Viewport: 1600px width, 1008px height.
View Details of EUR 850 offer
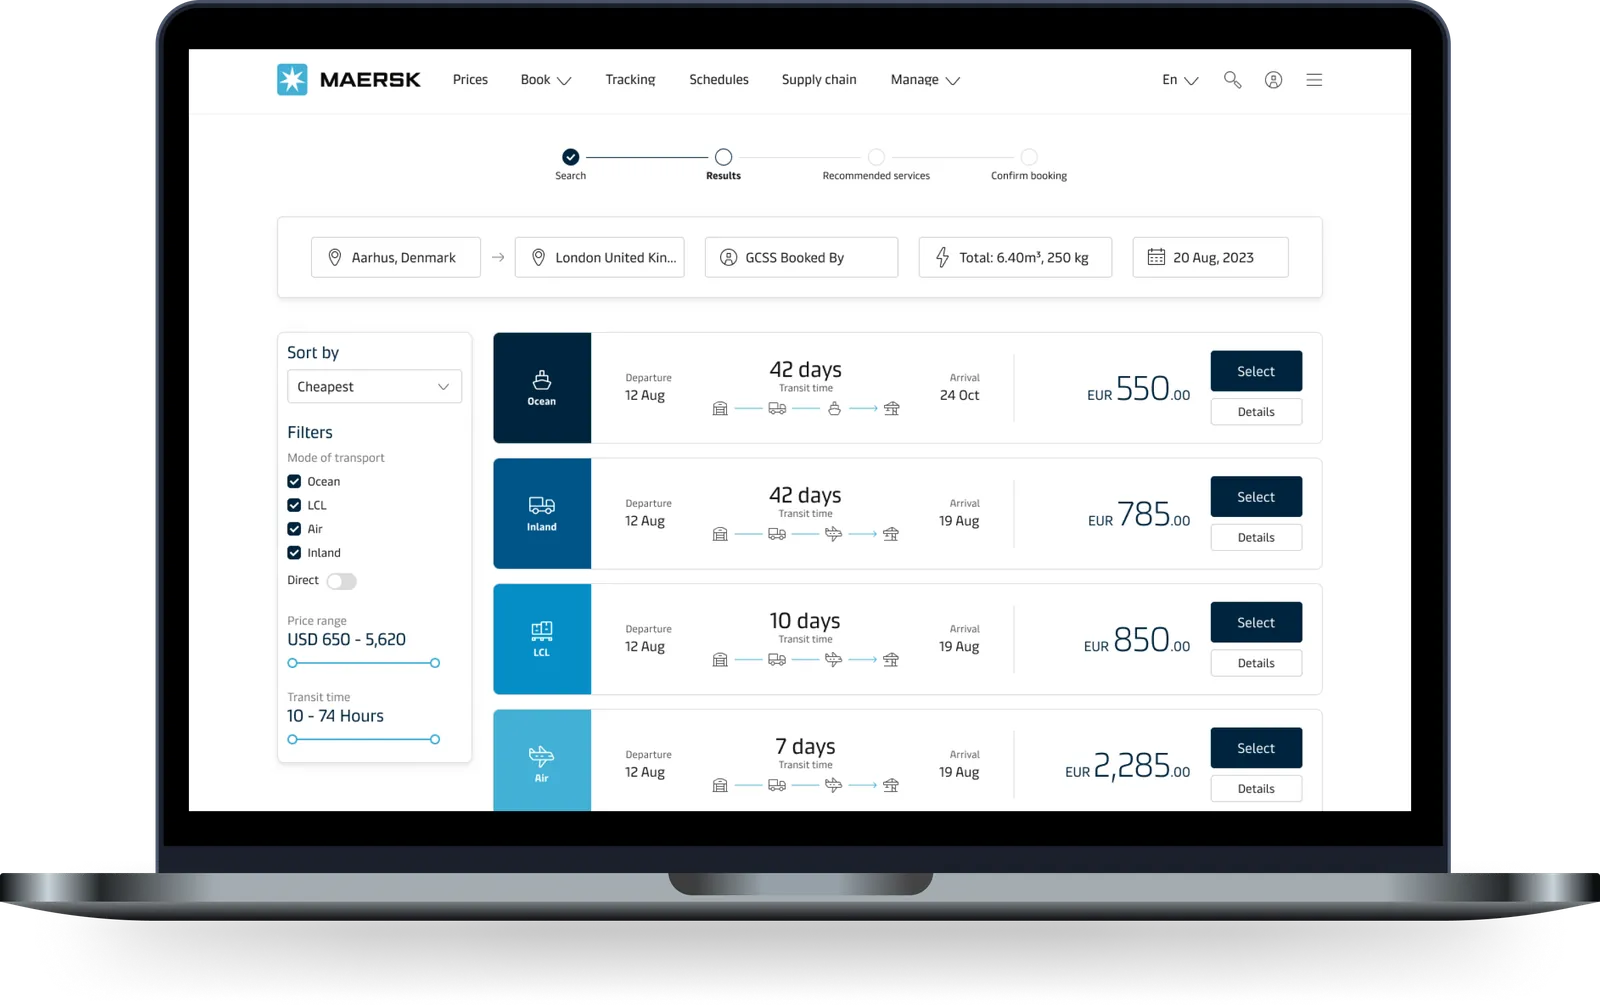1256,663
